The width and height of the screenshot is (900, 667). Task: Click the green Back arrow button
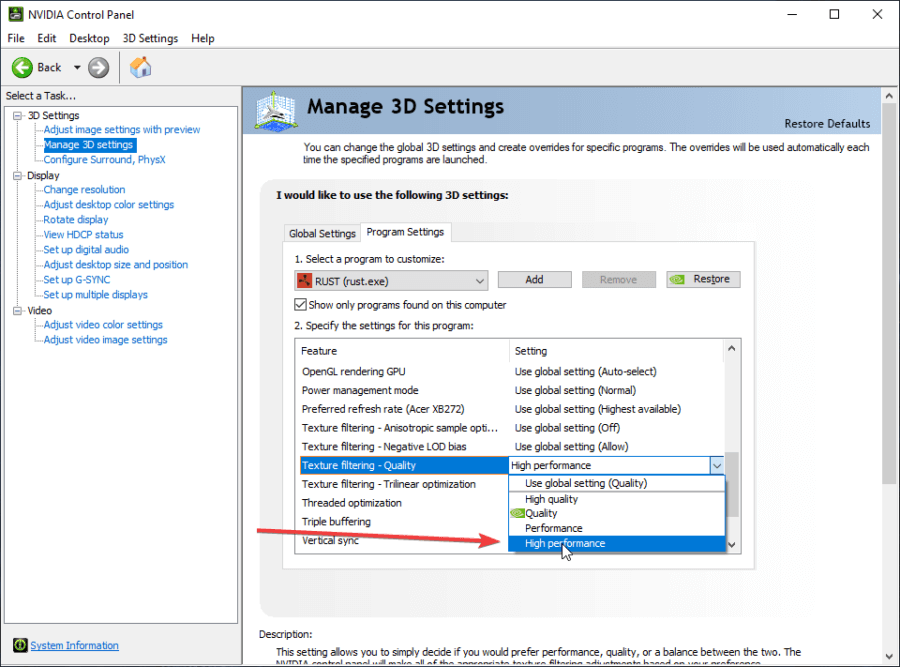(22, 67)
